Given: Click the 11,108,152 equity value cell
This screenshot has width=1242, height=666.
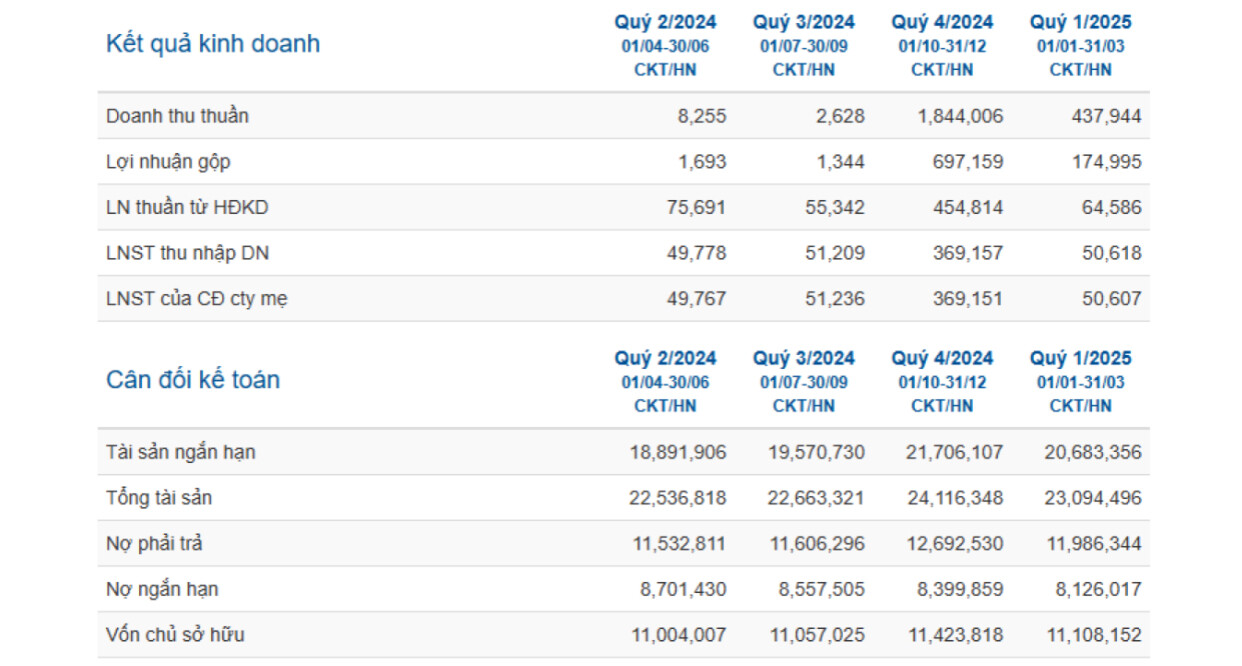Looking at the screenshot, I should pyautogui.click(x=1091, y=634).
